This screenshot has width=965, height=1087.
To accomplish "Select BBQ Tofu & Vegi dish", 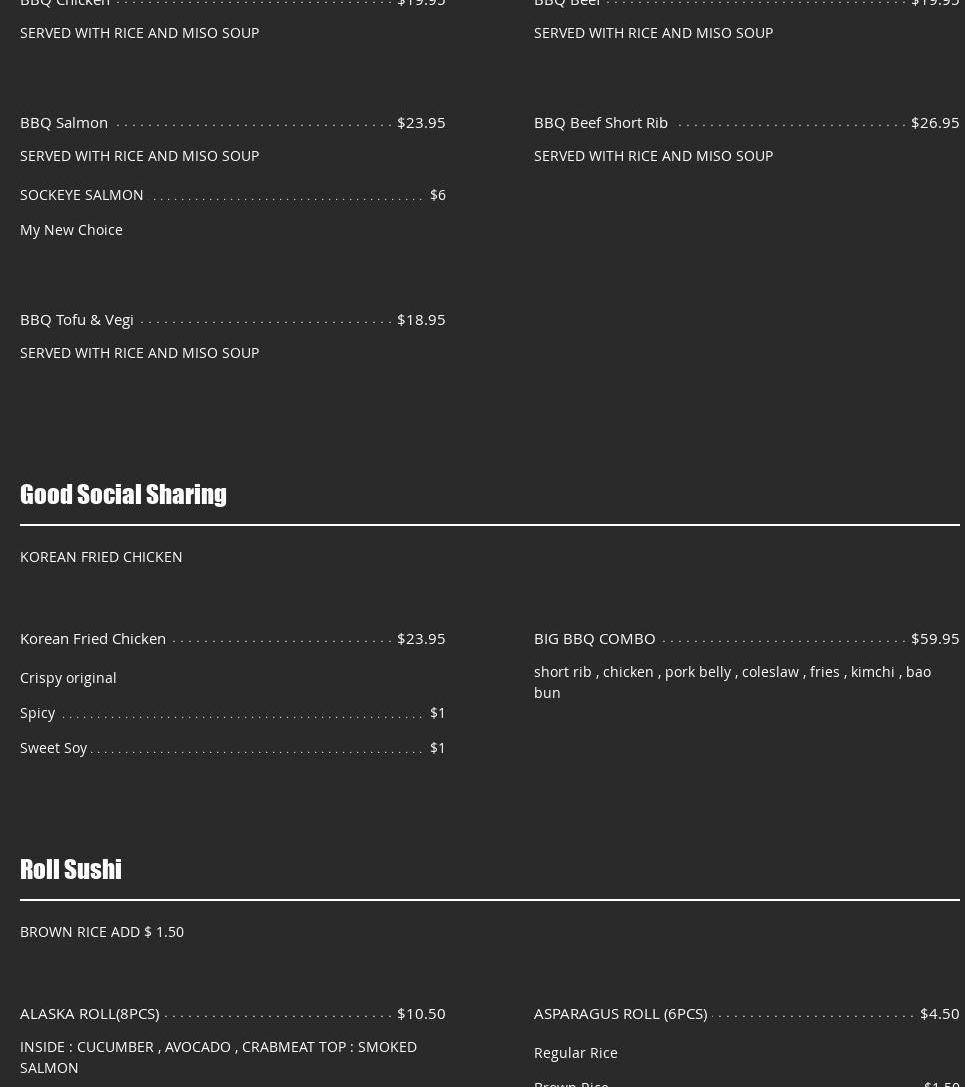I will coord(77,319).
